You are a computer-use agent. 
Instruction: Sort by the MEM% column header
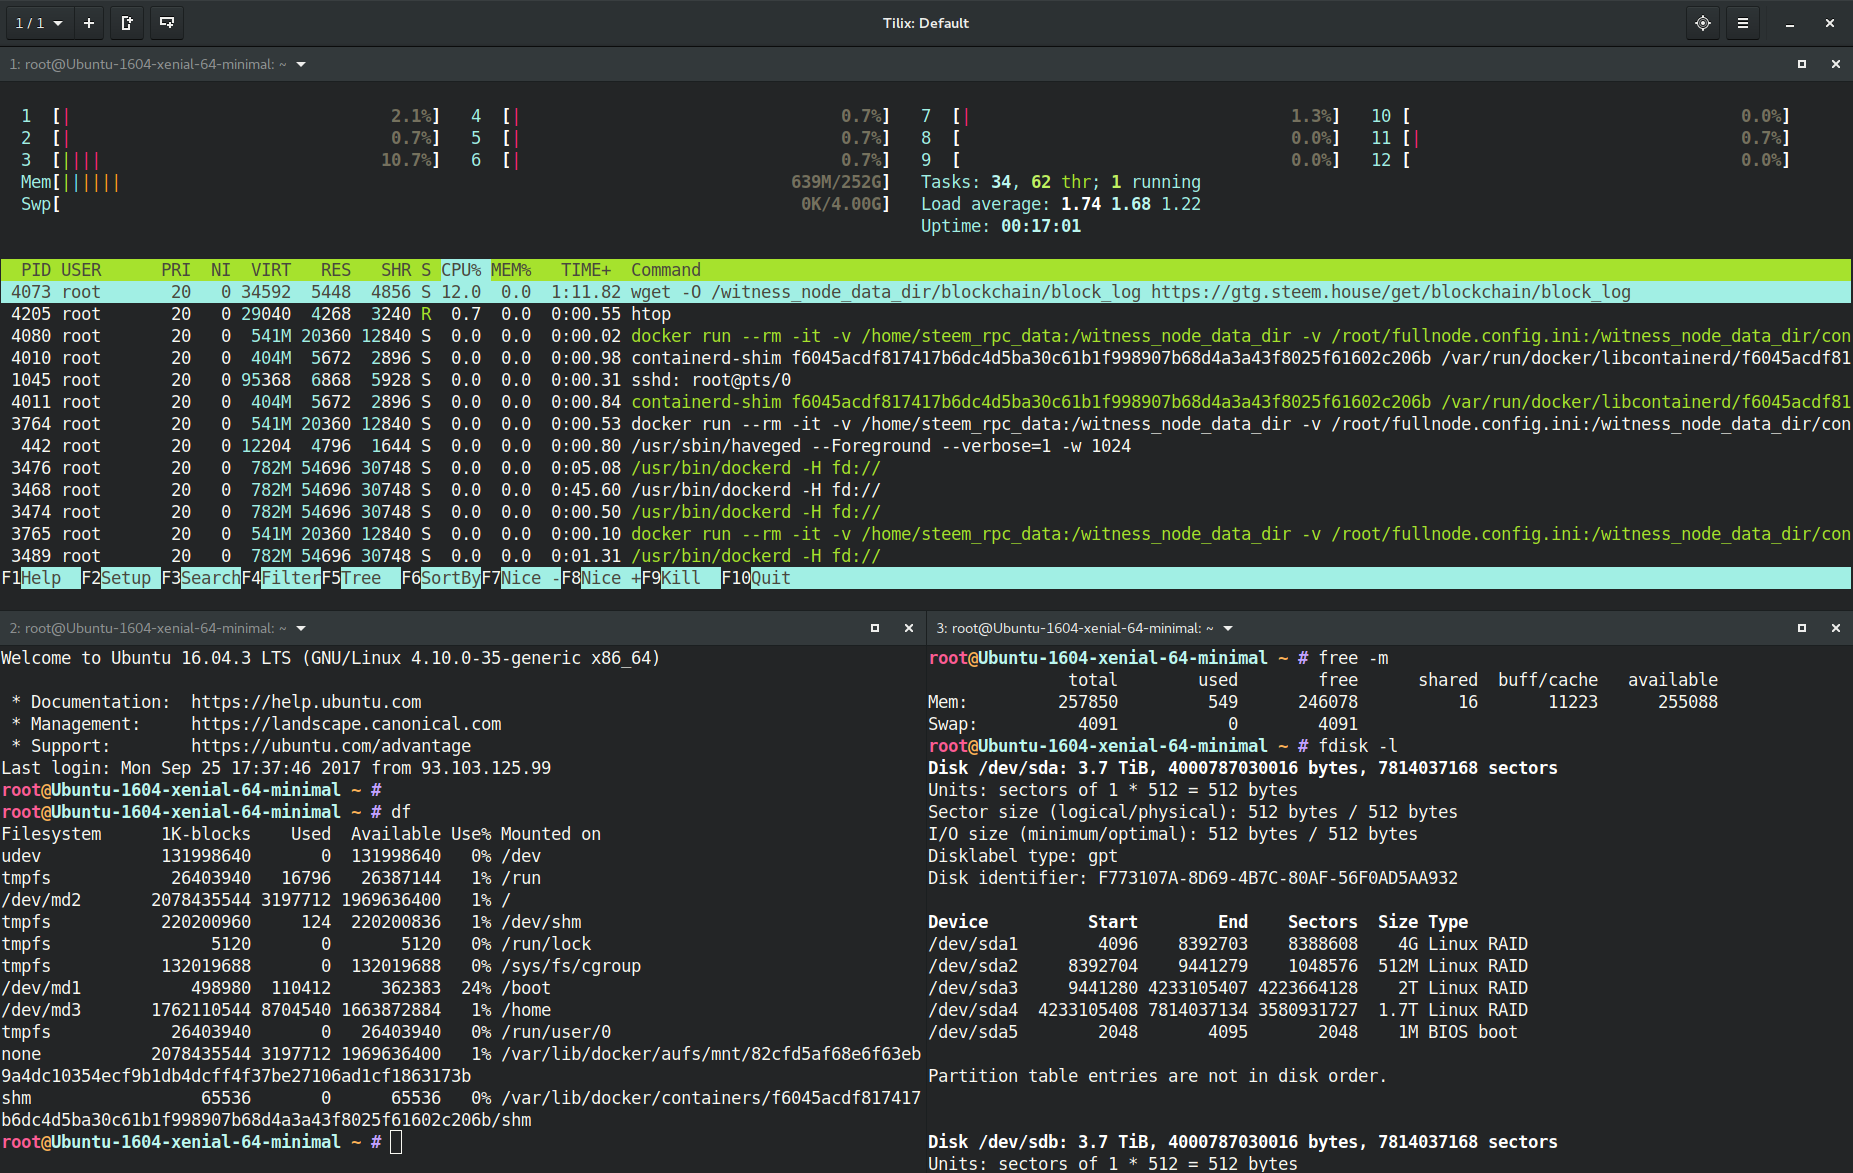click(x=511, y=270)
